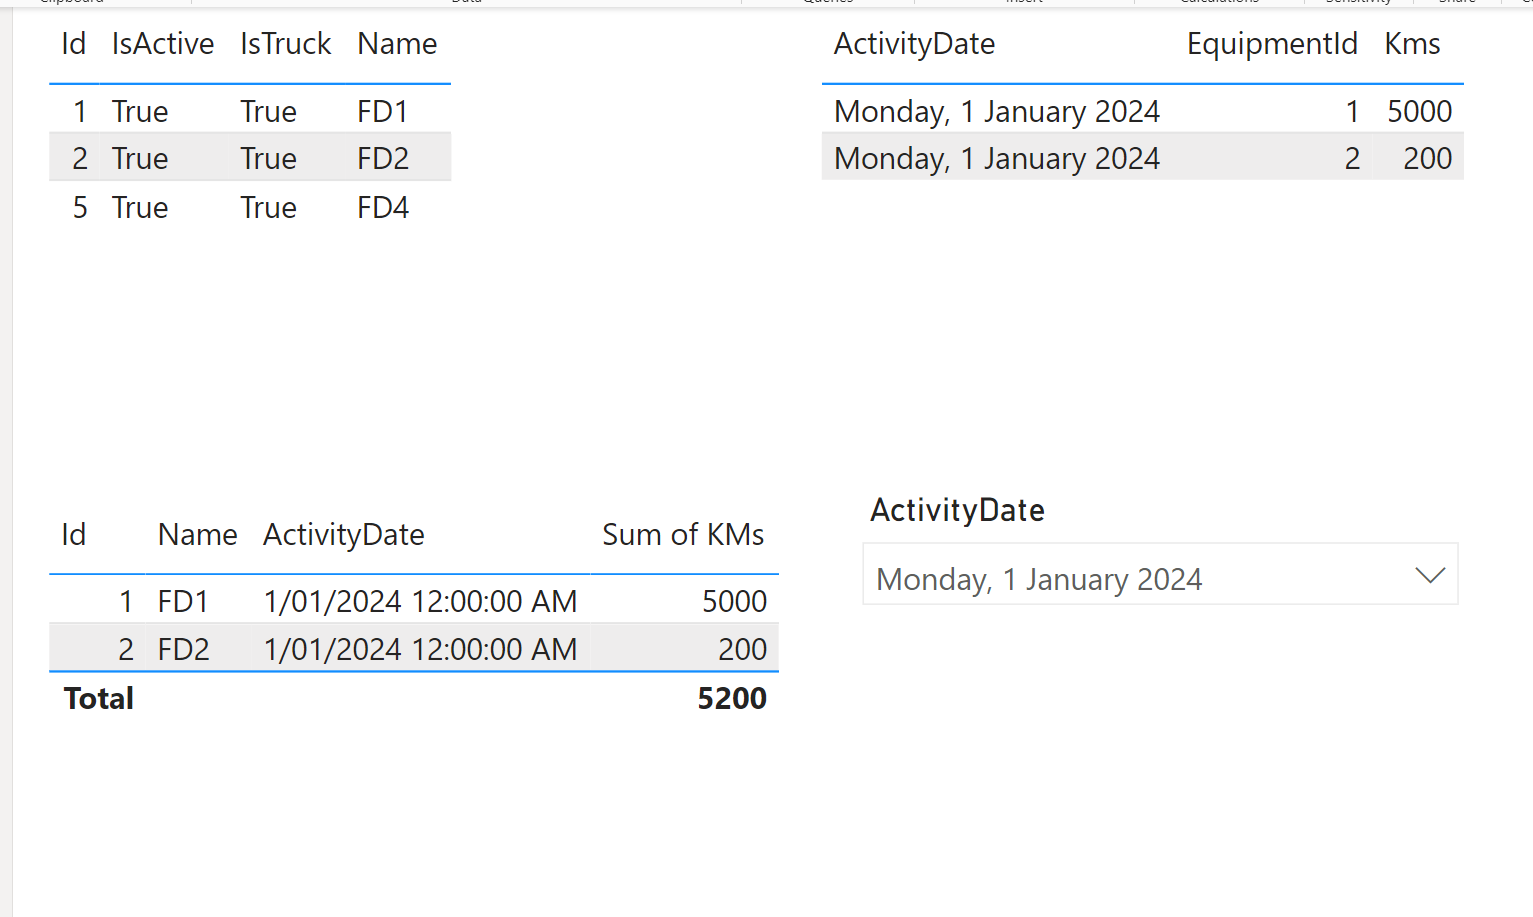
Task: Sort by IsTruck column header
Action: [x=285, y=44]
